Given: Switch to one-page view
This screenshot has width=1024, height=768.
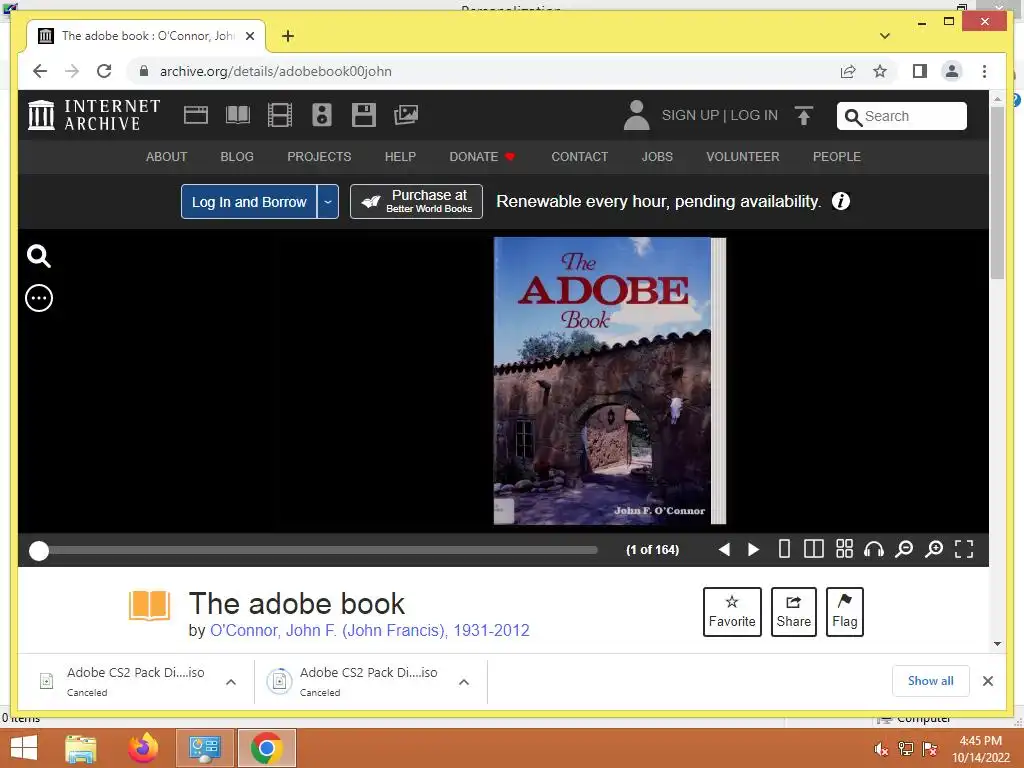Looking at the screenshot, I should pyautogui.click(x=784, y=549).
